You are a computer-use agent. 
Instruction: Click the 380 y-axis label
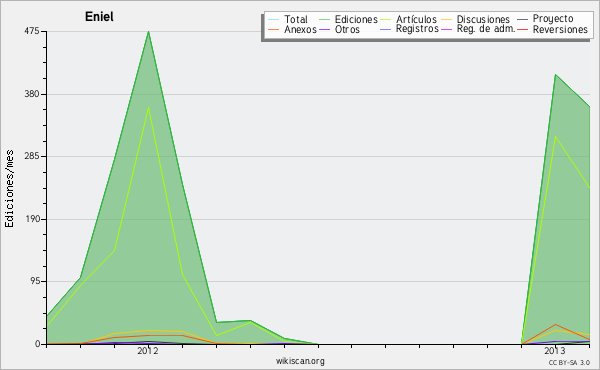[x=32, y=94]
